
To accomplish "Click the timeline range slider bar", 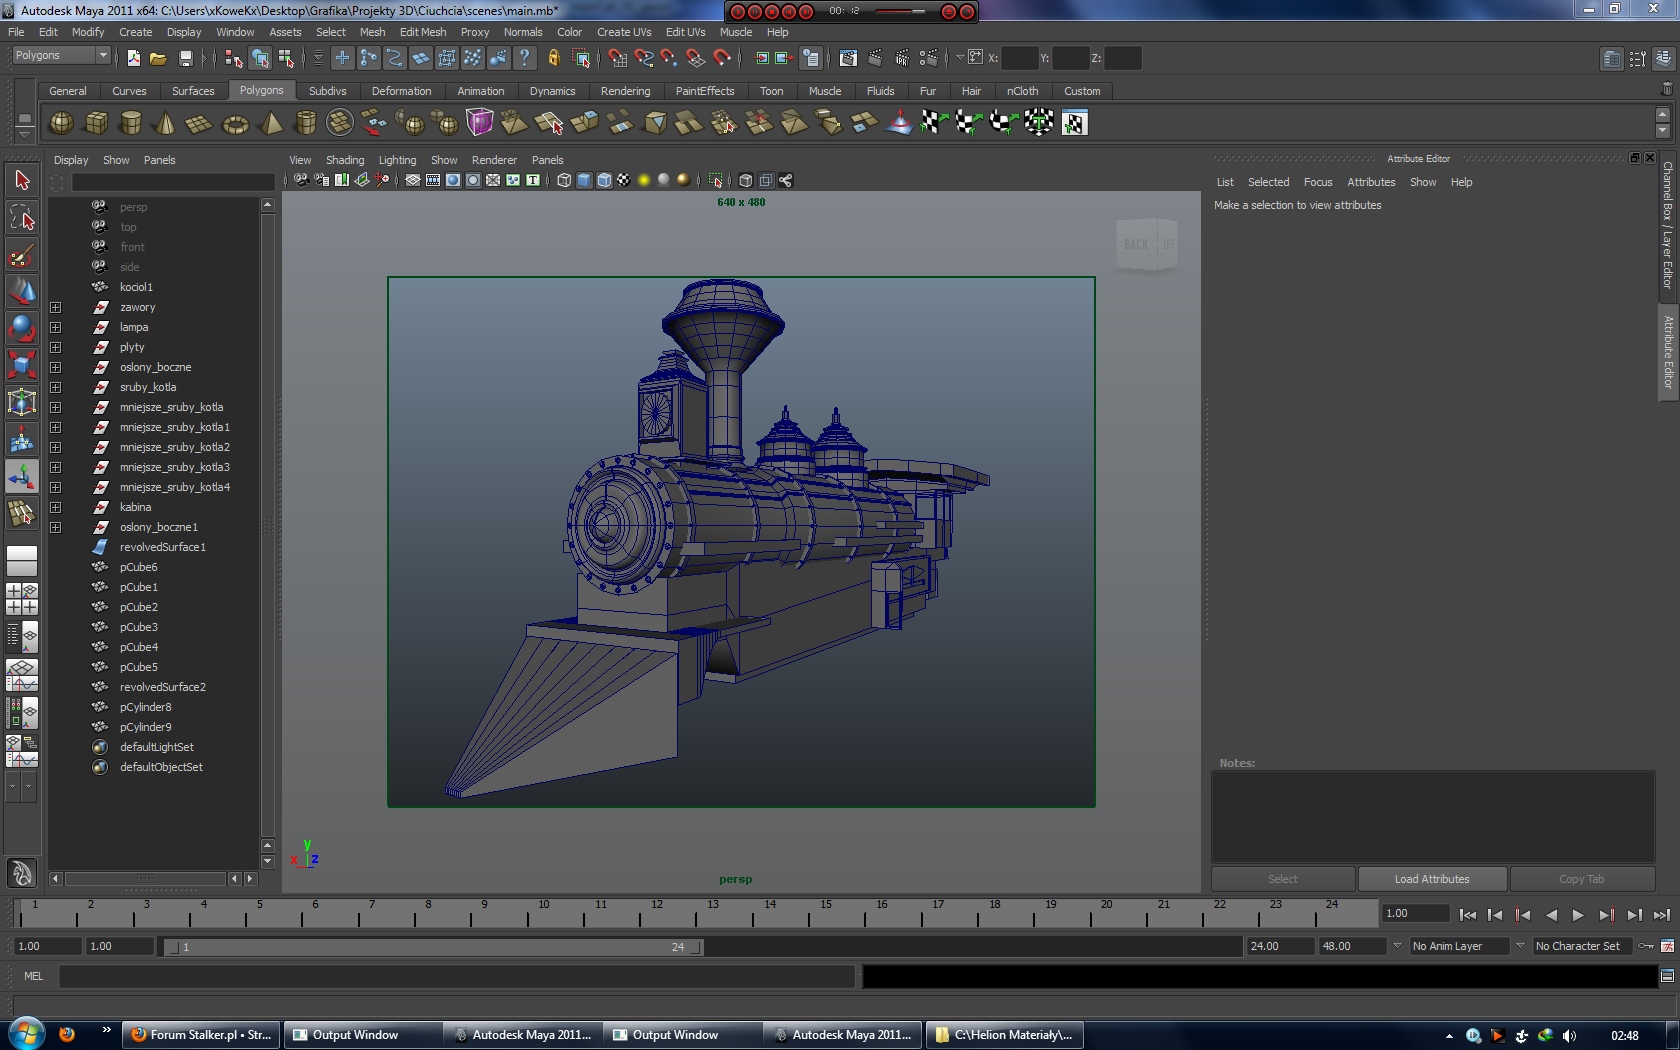I will (432, 947).
